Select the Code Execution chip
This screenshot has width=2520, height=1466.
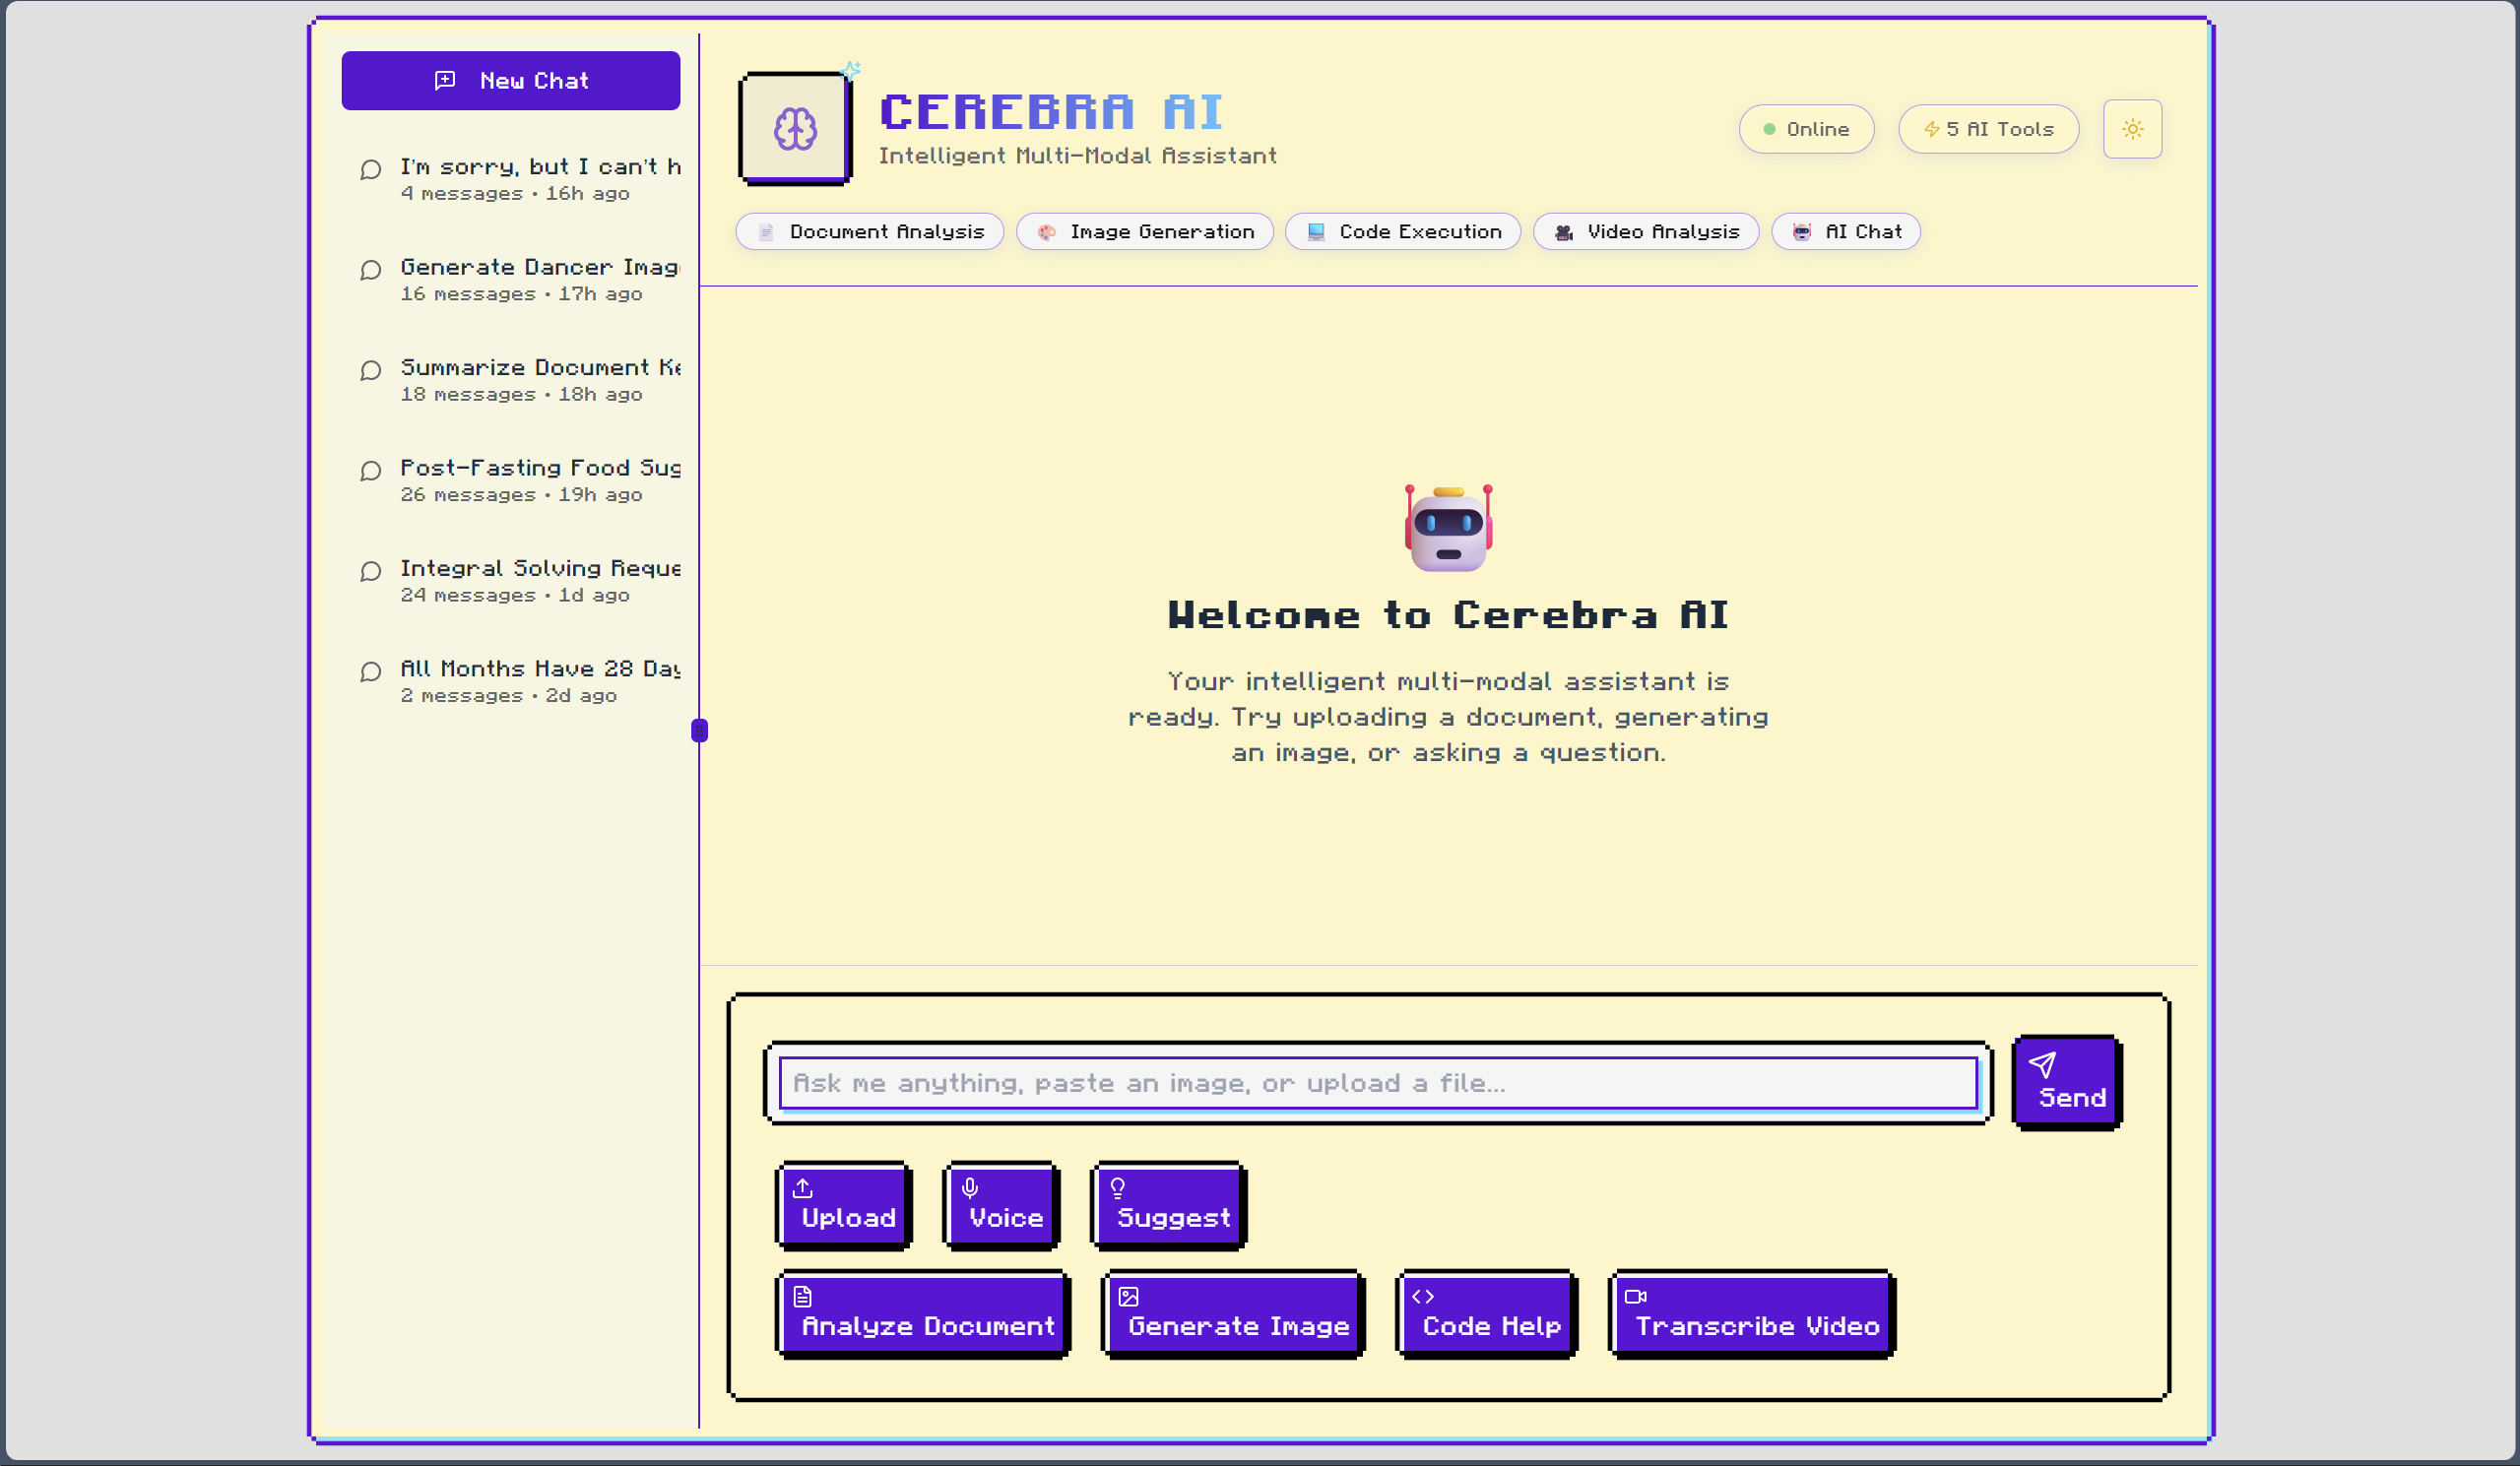tap(1402, 232)
